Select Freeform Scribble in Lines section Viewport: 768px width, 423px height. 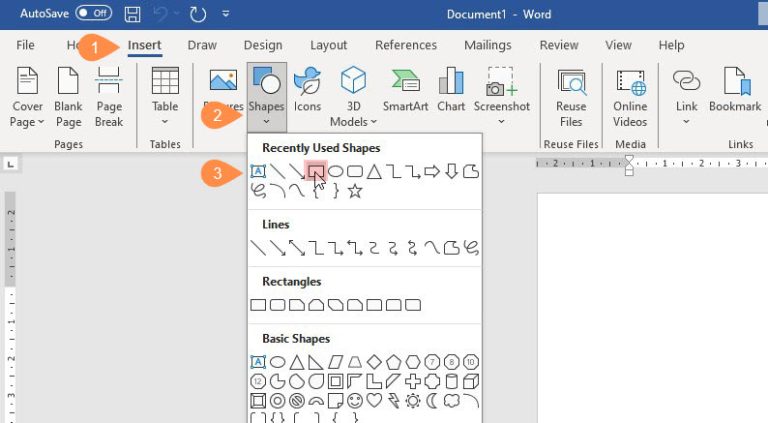[x=471, y=248]
